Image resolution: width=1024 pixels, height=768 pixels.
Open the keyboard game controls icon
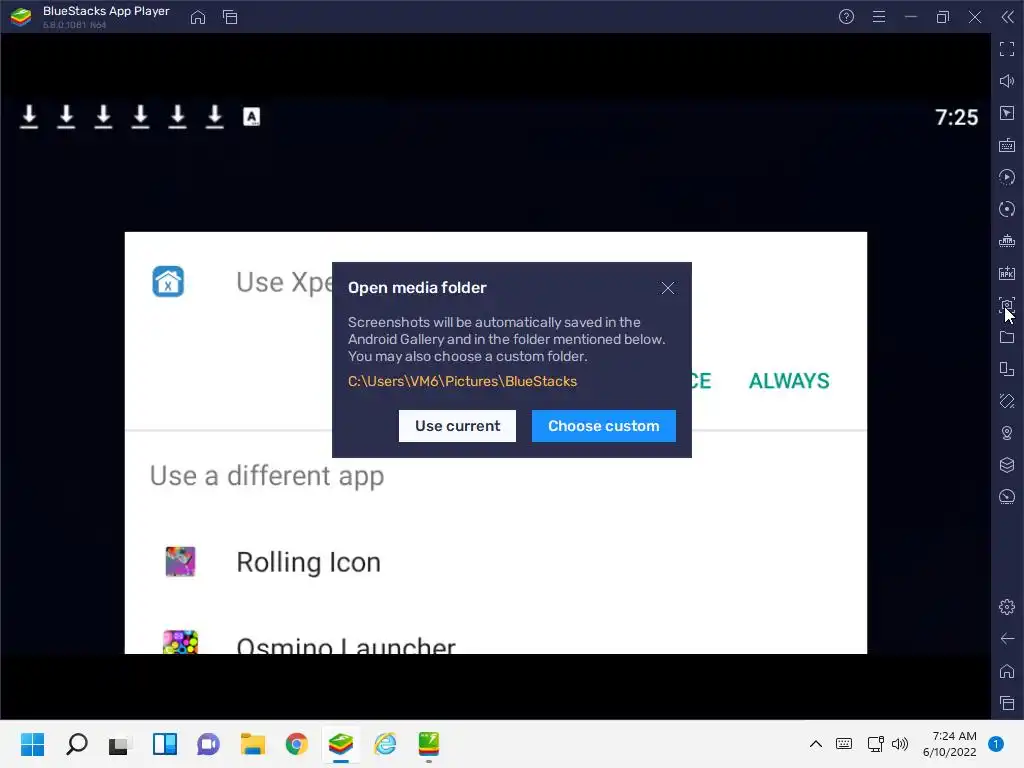point(1007,145)
